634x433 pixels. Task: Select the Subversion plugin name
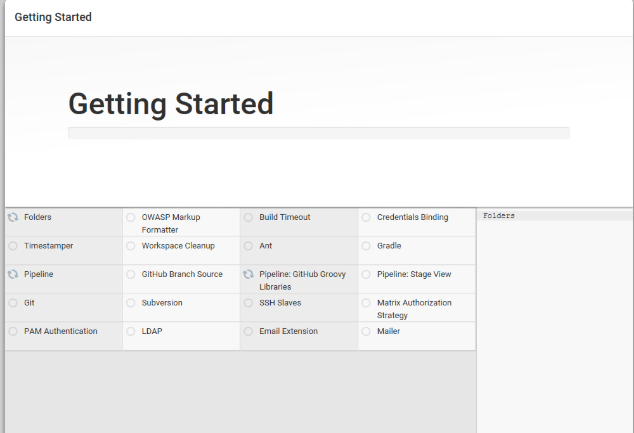tap(162, 303)
